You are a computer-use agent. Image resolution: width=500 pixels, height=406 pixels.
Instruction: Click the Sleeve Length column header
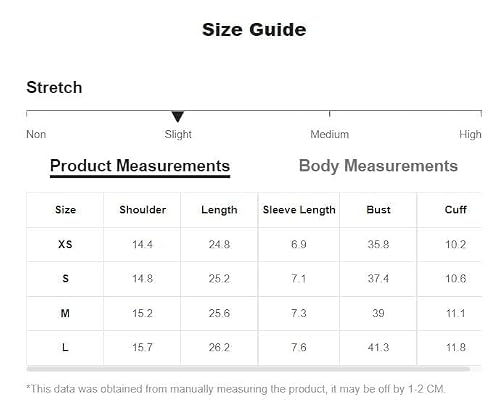pyautogui.click(x=299, y=210)
